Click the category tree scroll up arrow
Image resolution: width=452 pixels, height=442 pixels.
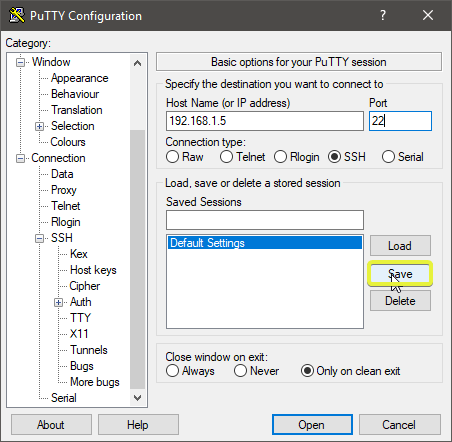(x=137, y=63)
